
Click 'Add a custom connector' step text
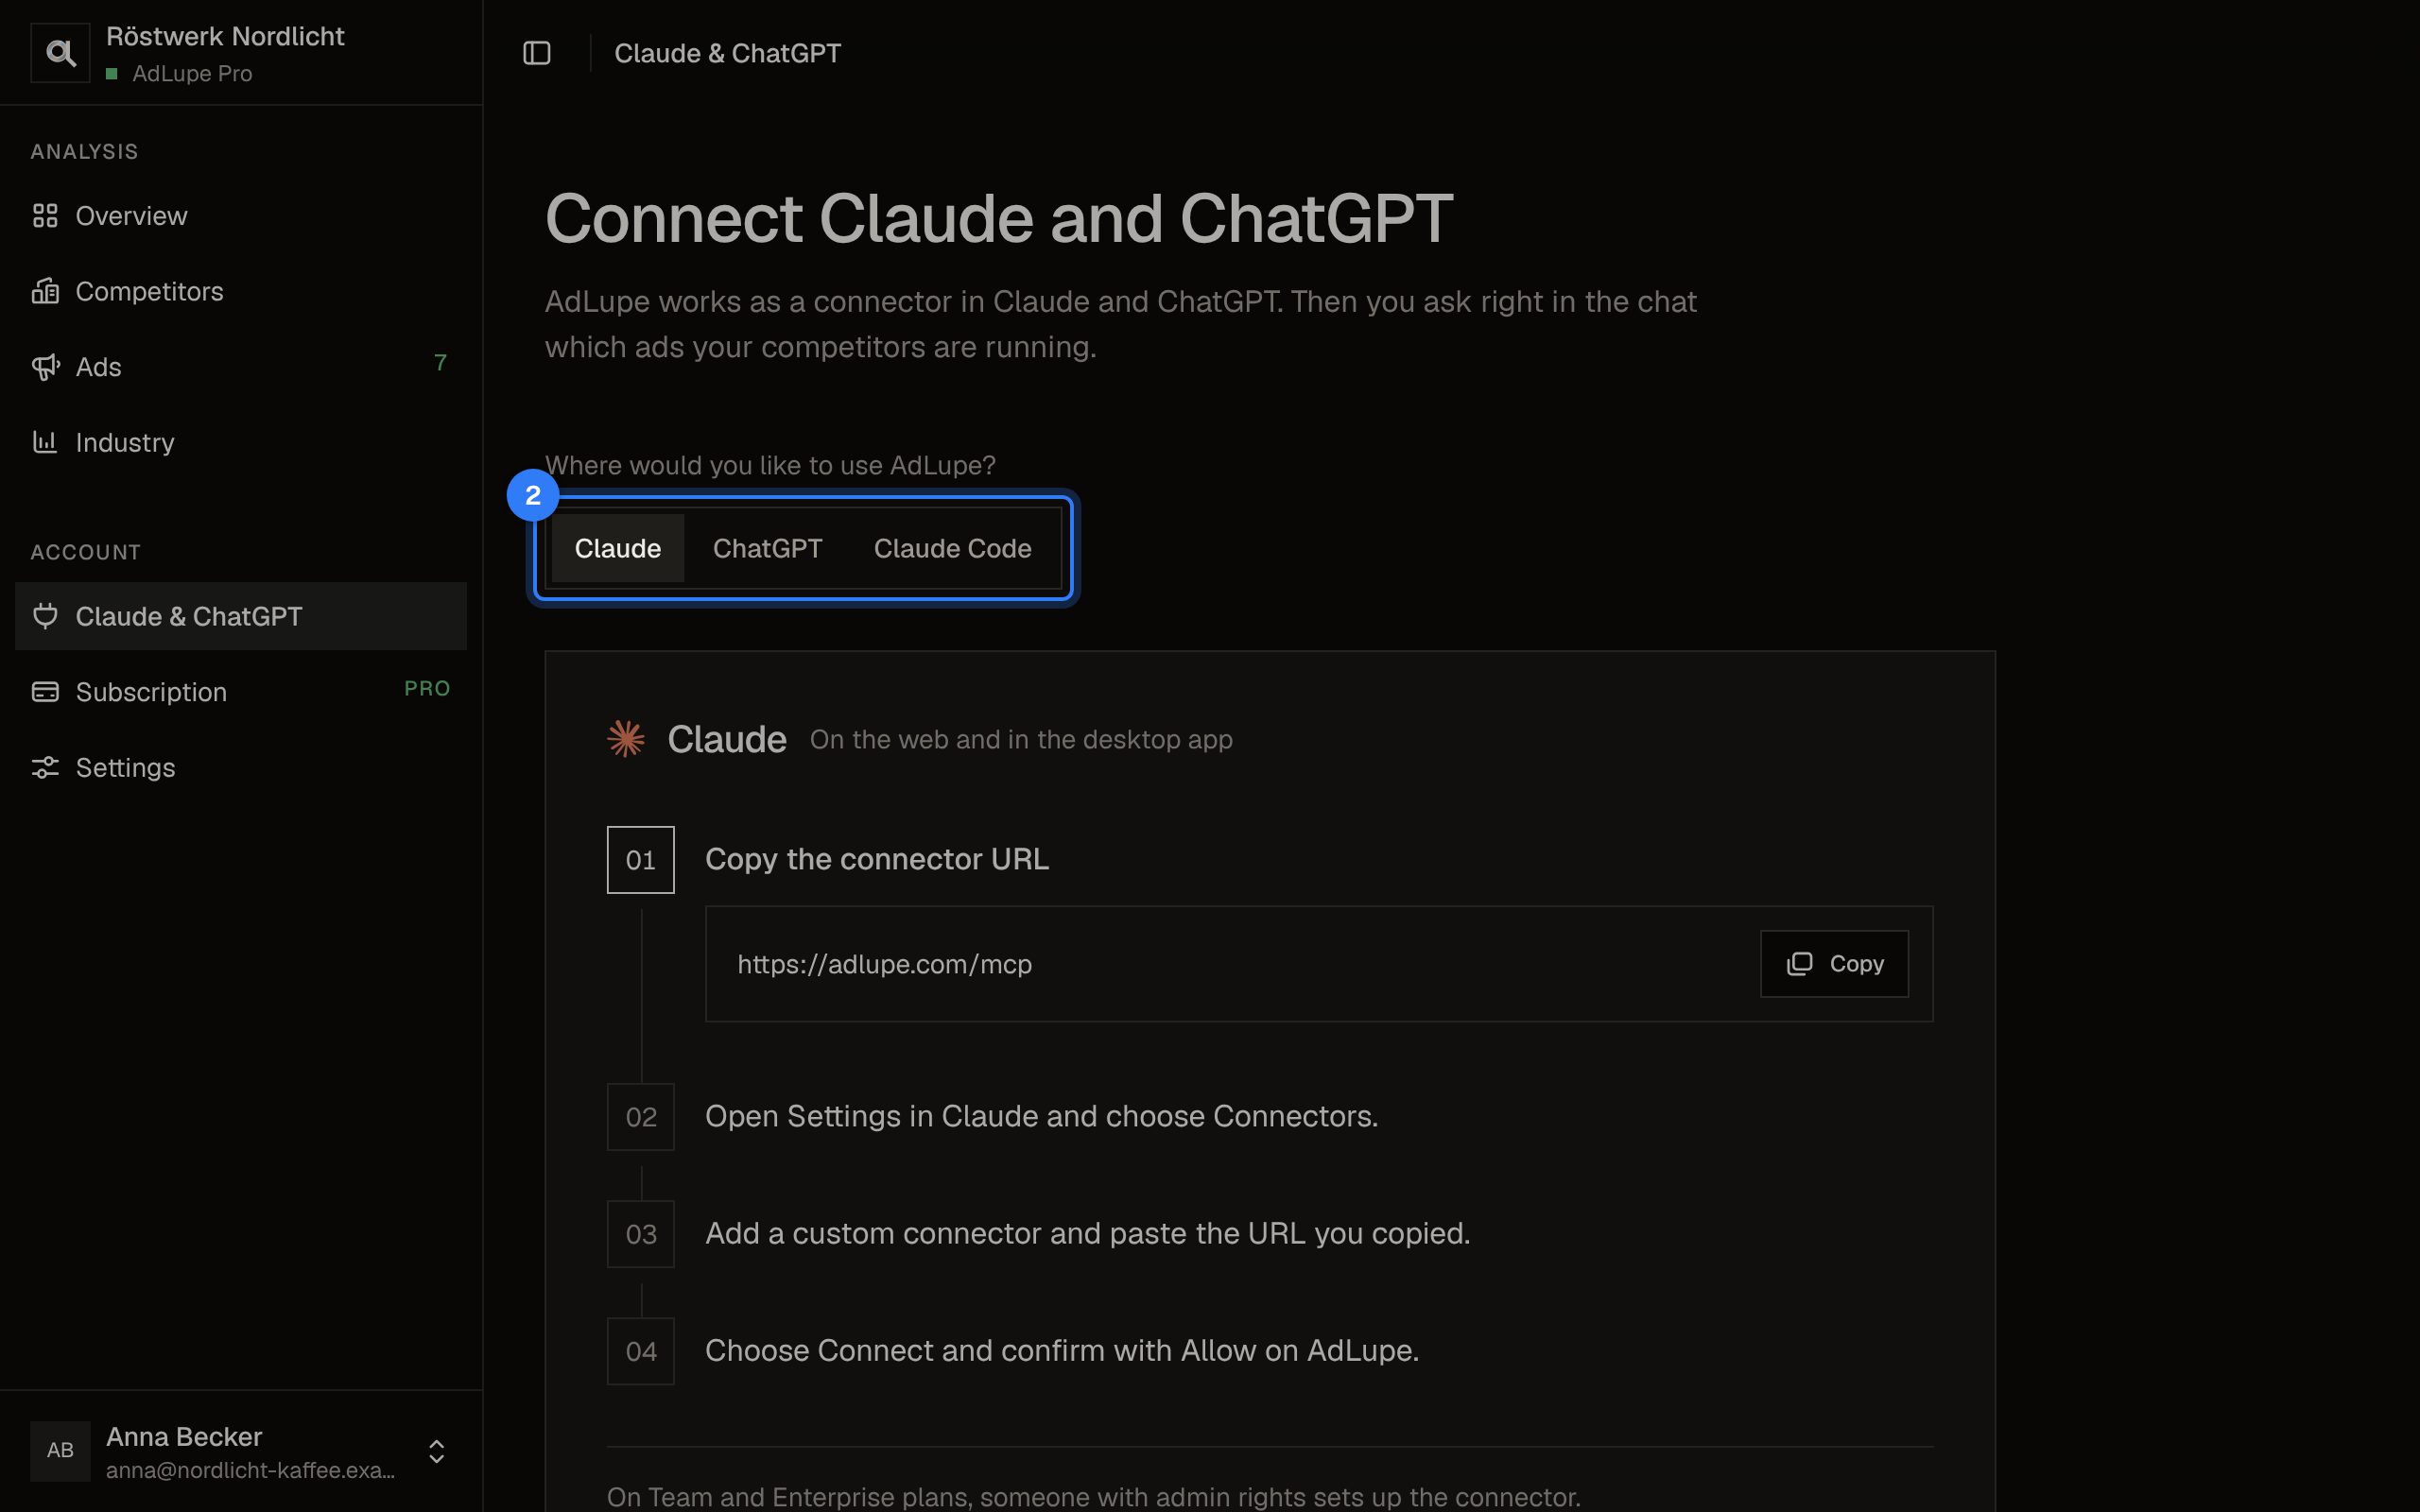1088,1233
